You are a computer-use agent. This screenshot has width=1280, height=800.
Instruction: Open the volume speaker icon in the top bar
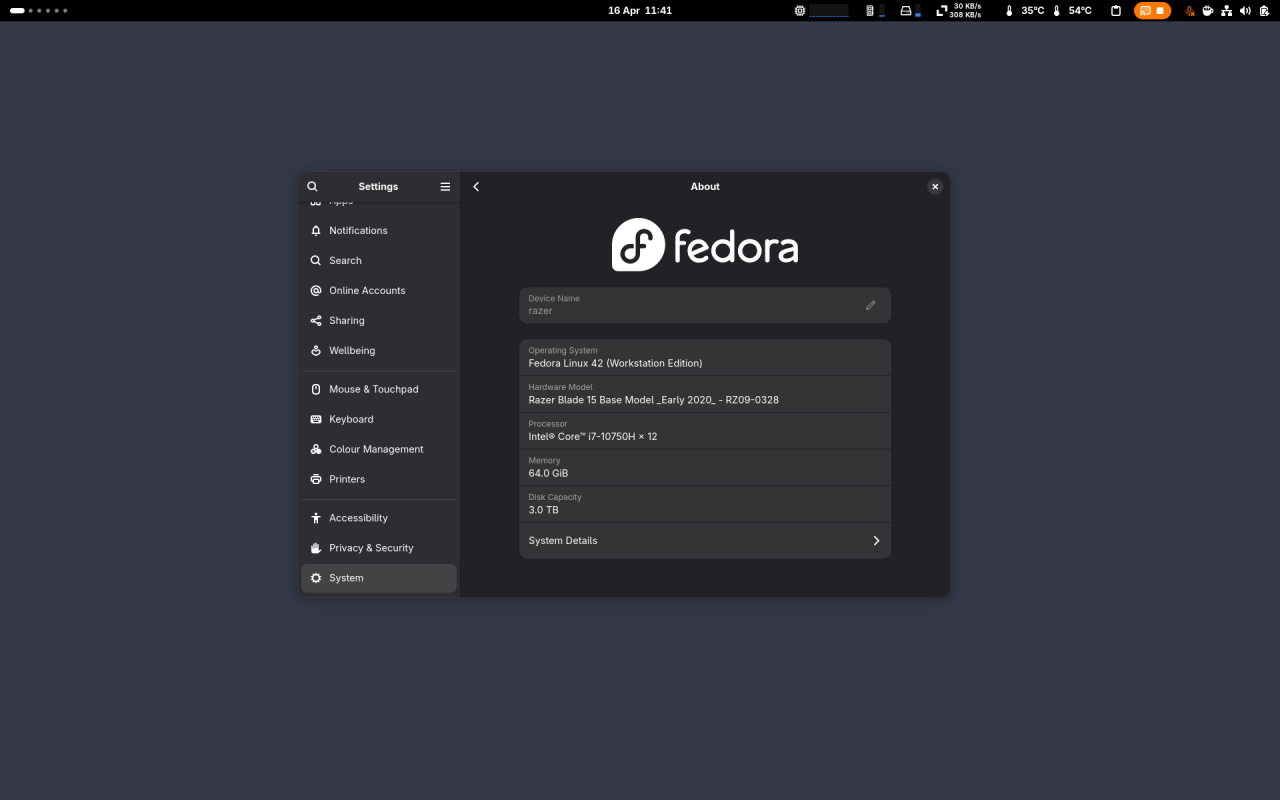[x=1244, y=11]
